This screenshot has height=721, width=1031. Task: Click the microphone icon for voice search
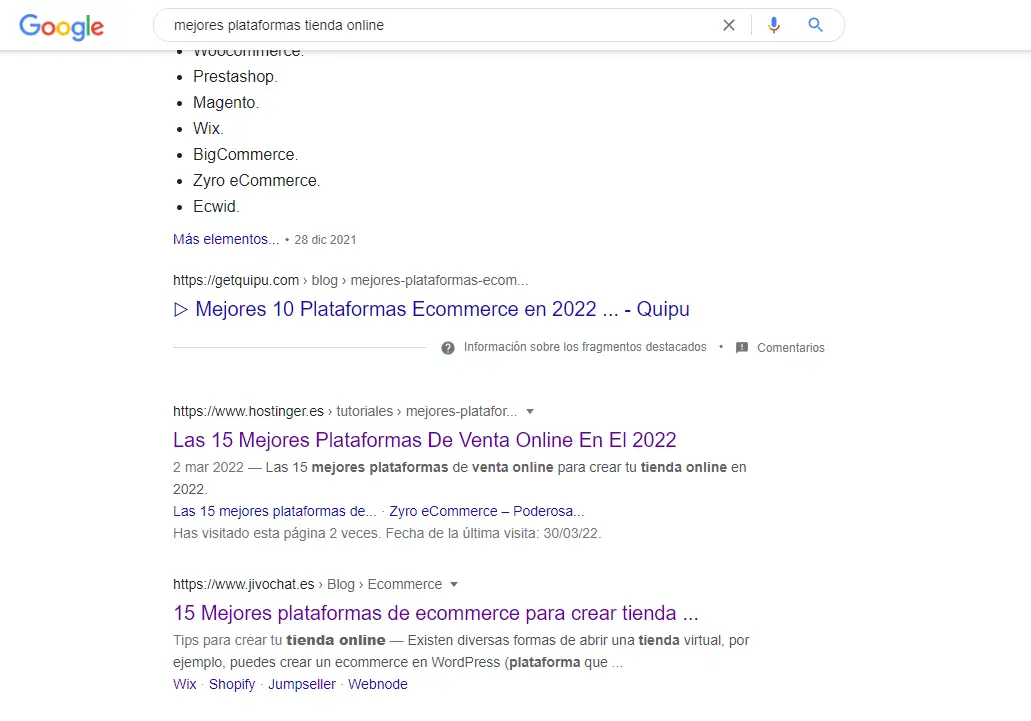(773, 25)
